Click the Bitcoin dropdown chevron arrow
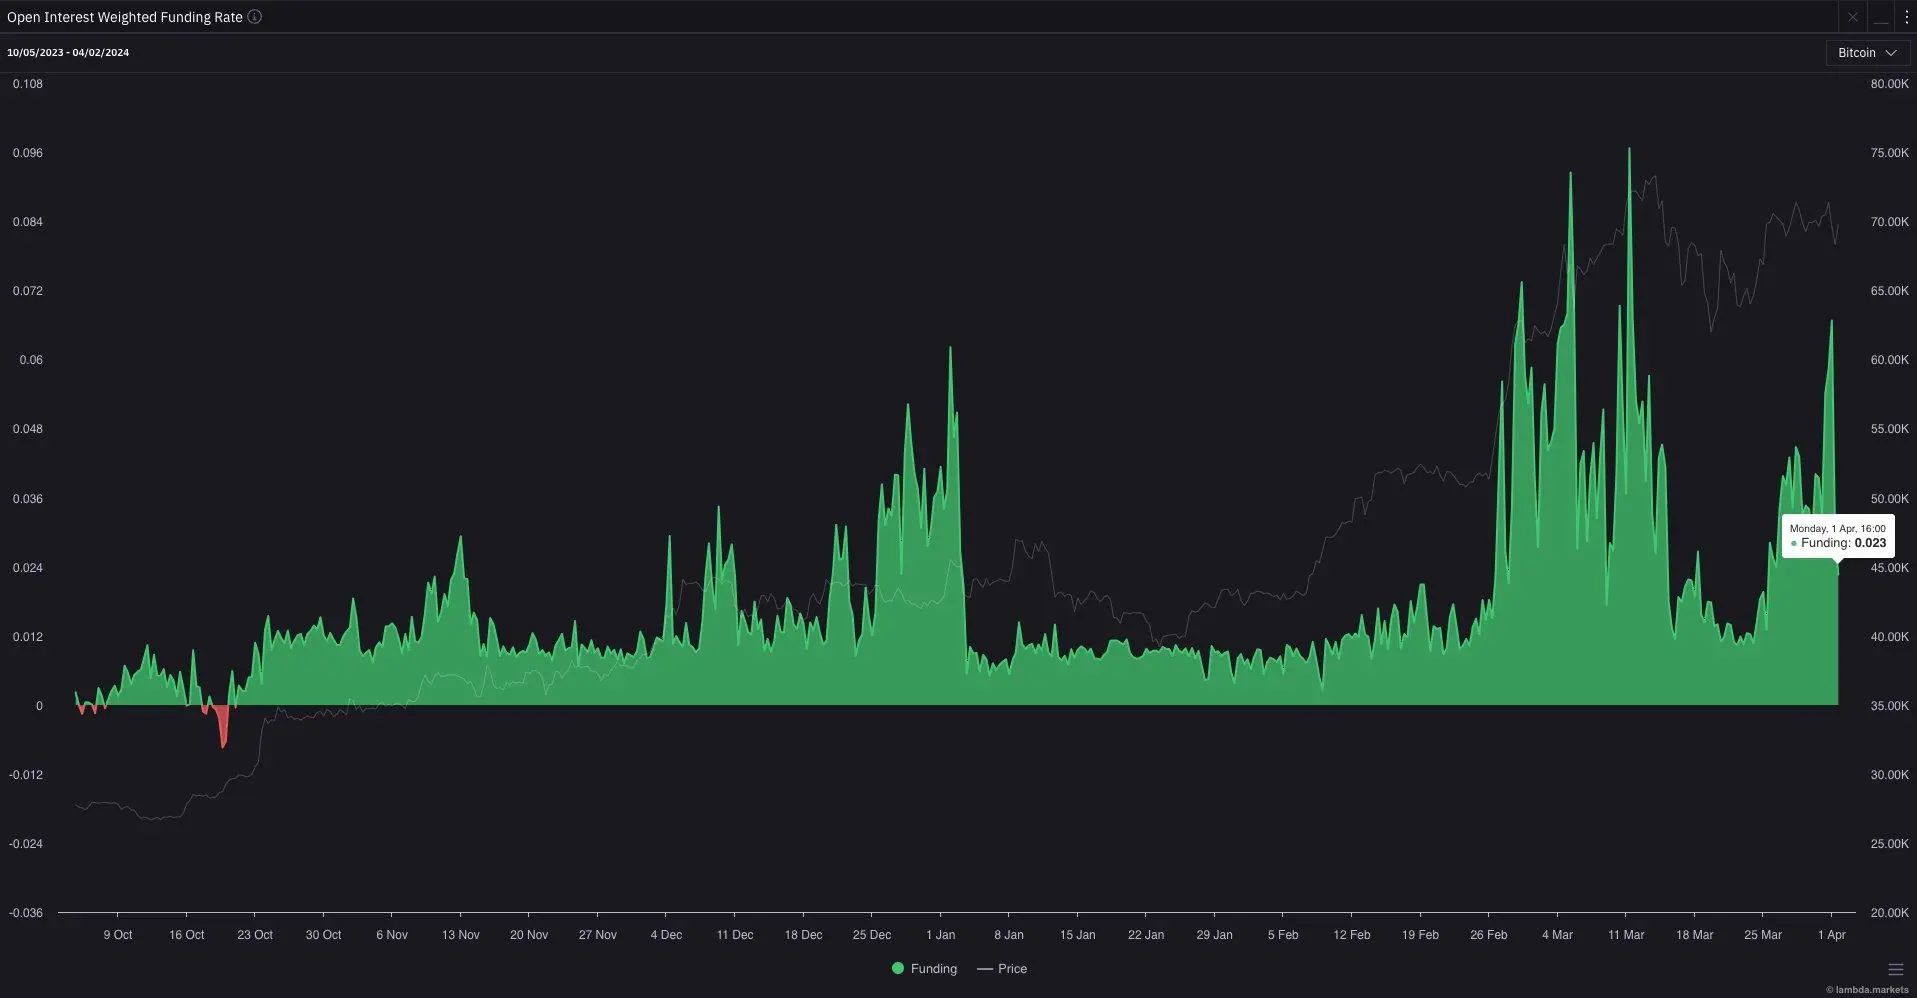 [x=1890, y=53]
